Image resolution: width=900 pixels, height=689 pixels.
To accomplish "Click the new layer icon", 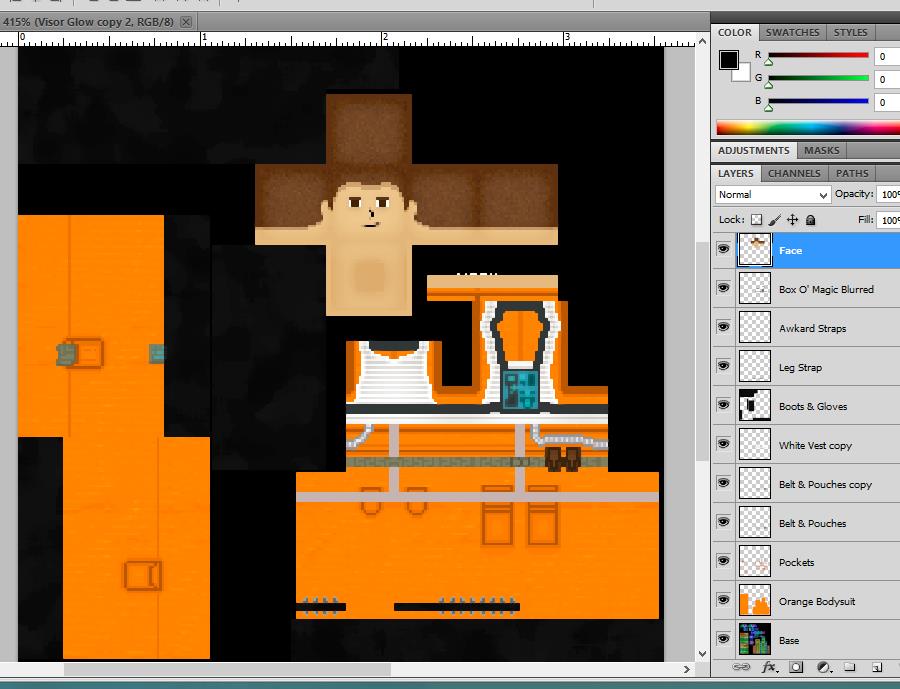I will coord(876,667).
